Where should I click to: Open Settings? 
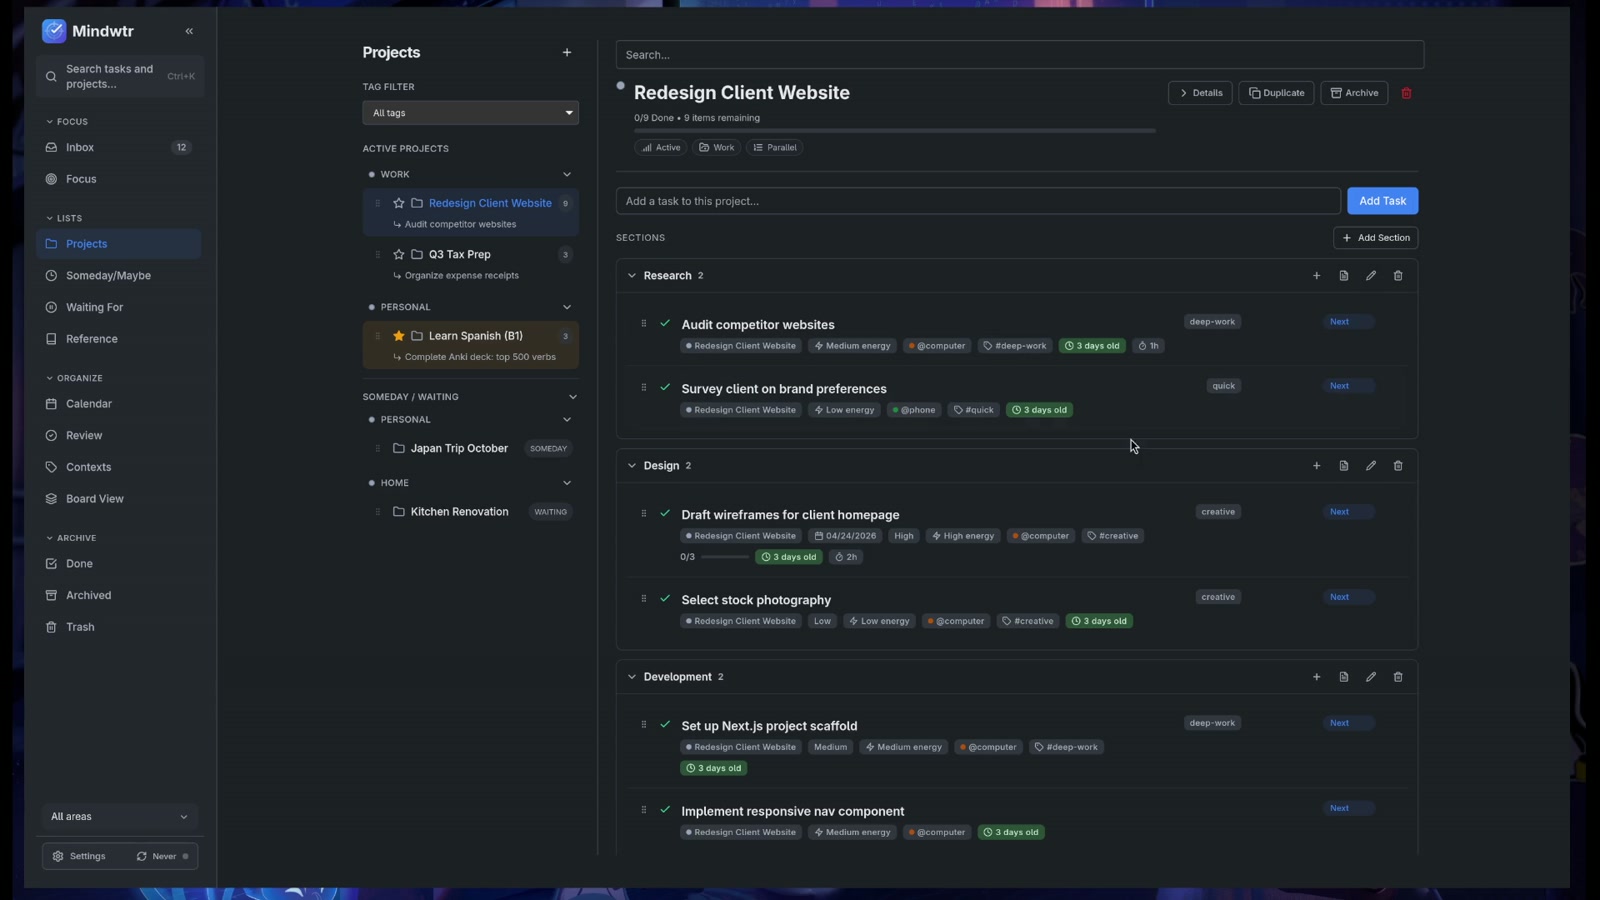(79, 856)
